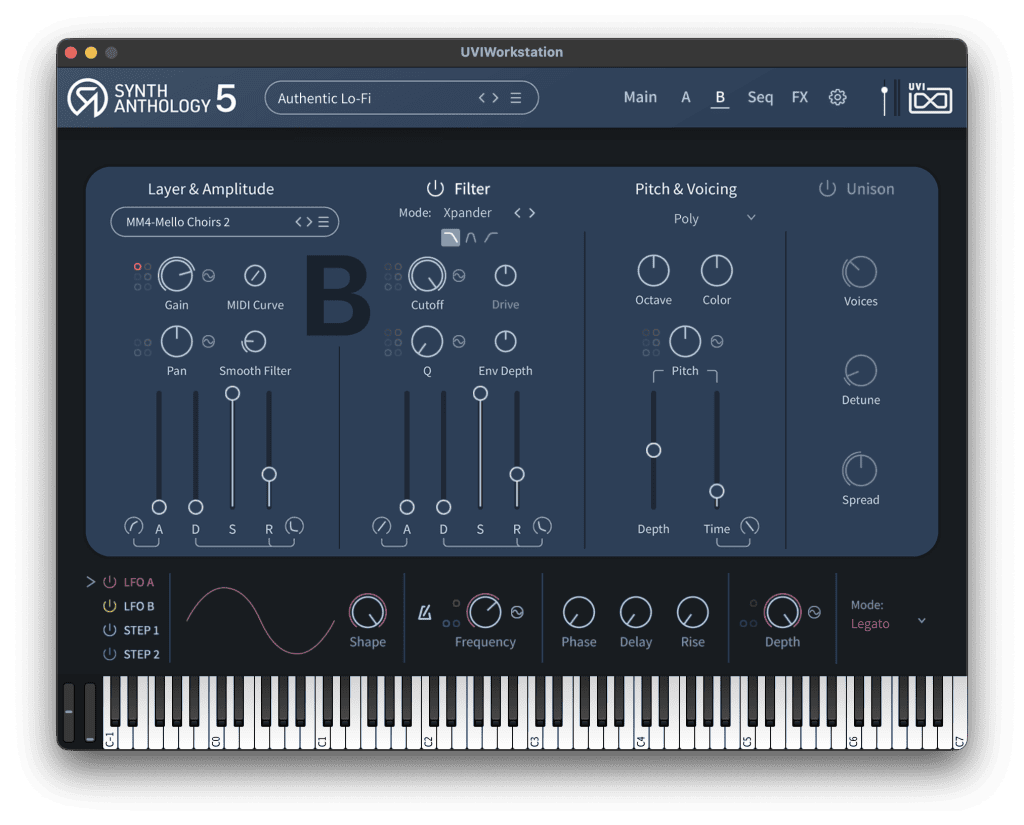Expand the LFO A row arrow

click(x=91, y=581)
